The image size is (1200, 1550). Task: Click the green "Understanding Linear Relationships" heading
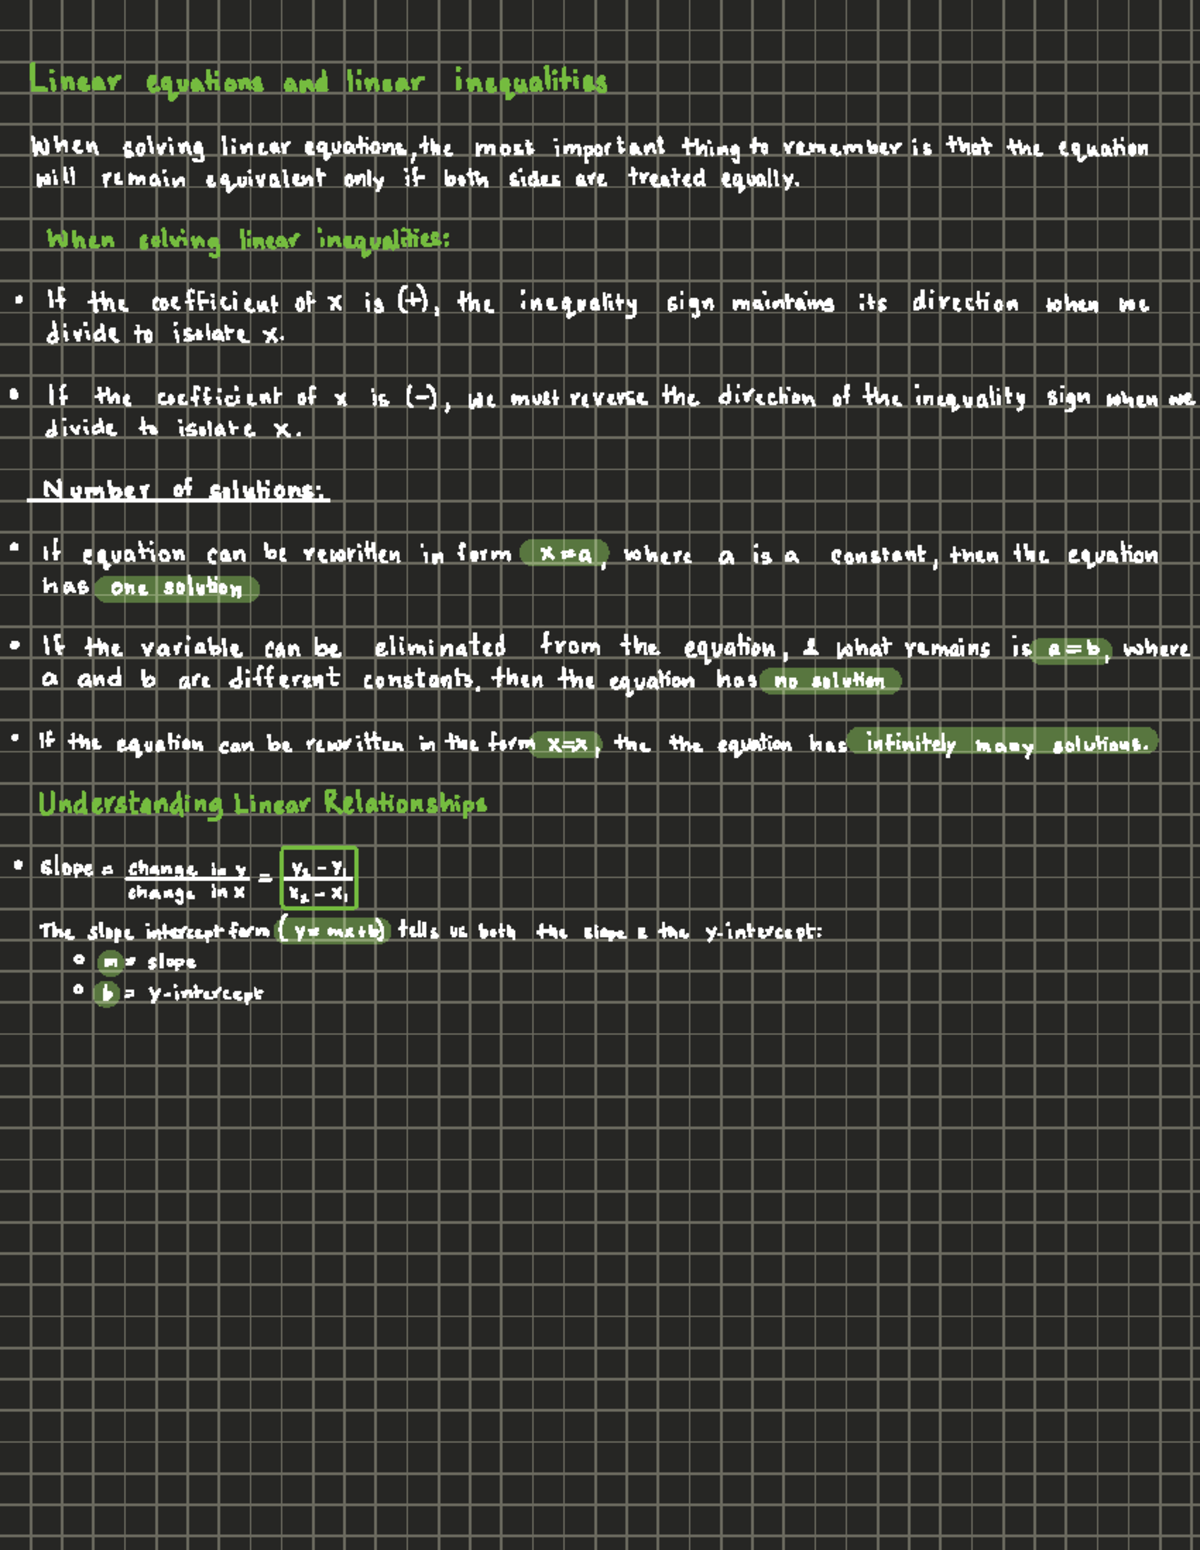point(262,804)
